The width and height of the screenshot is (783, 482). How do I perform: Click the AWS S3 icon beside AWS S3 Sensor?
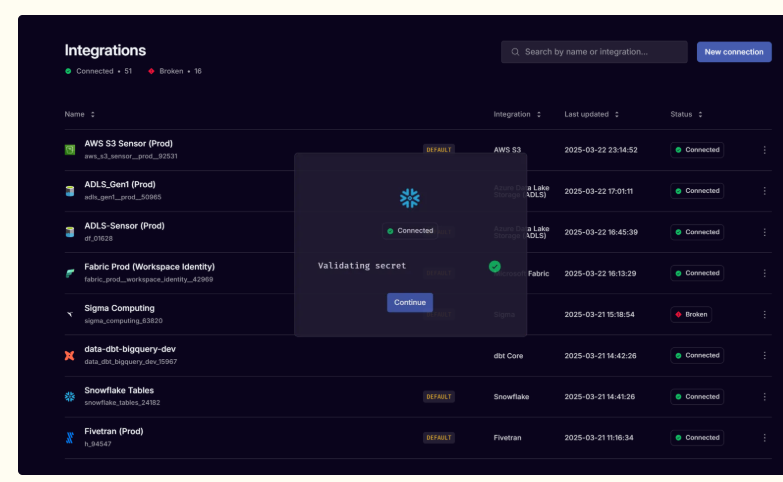pyautogui.click(x=70, y=150)
